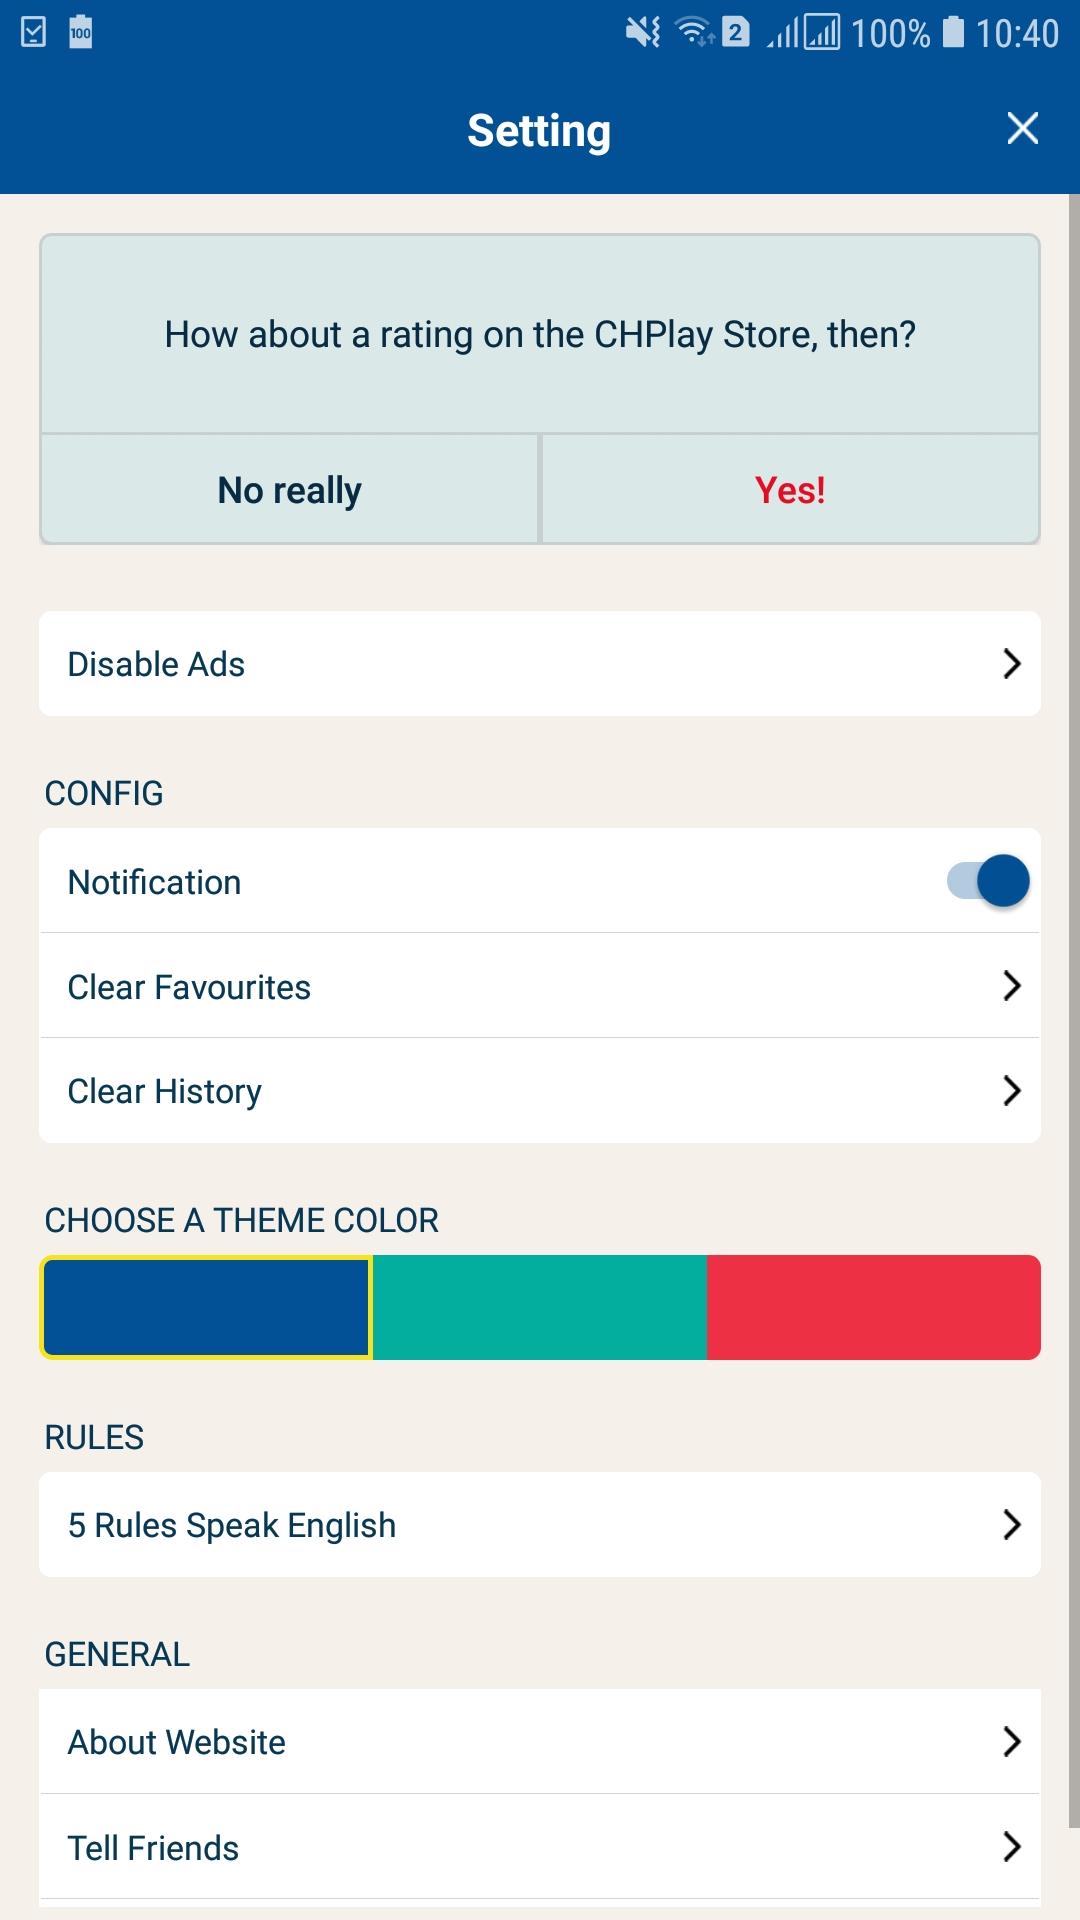Choose 'No really' on rating prompt
This screenshot has height=1920, width=1080.
coord(290,490)
